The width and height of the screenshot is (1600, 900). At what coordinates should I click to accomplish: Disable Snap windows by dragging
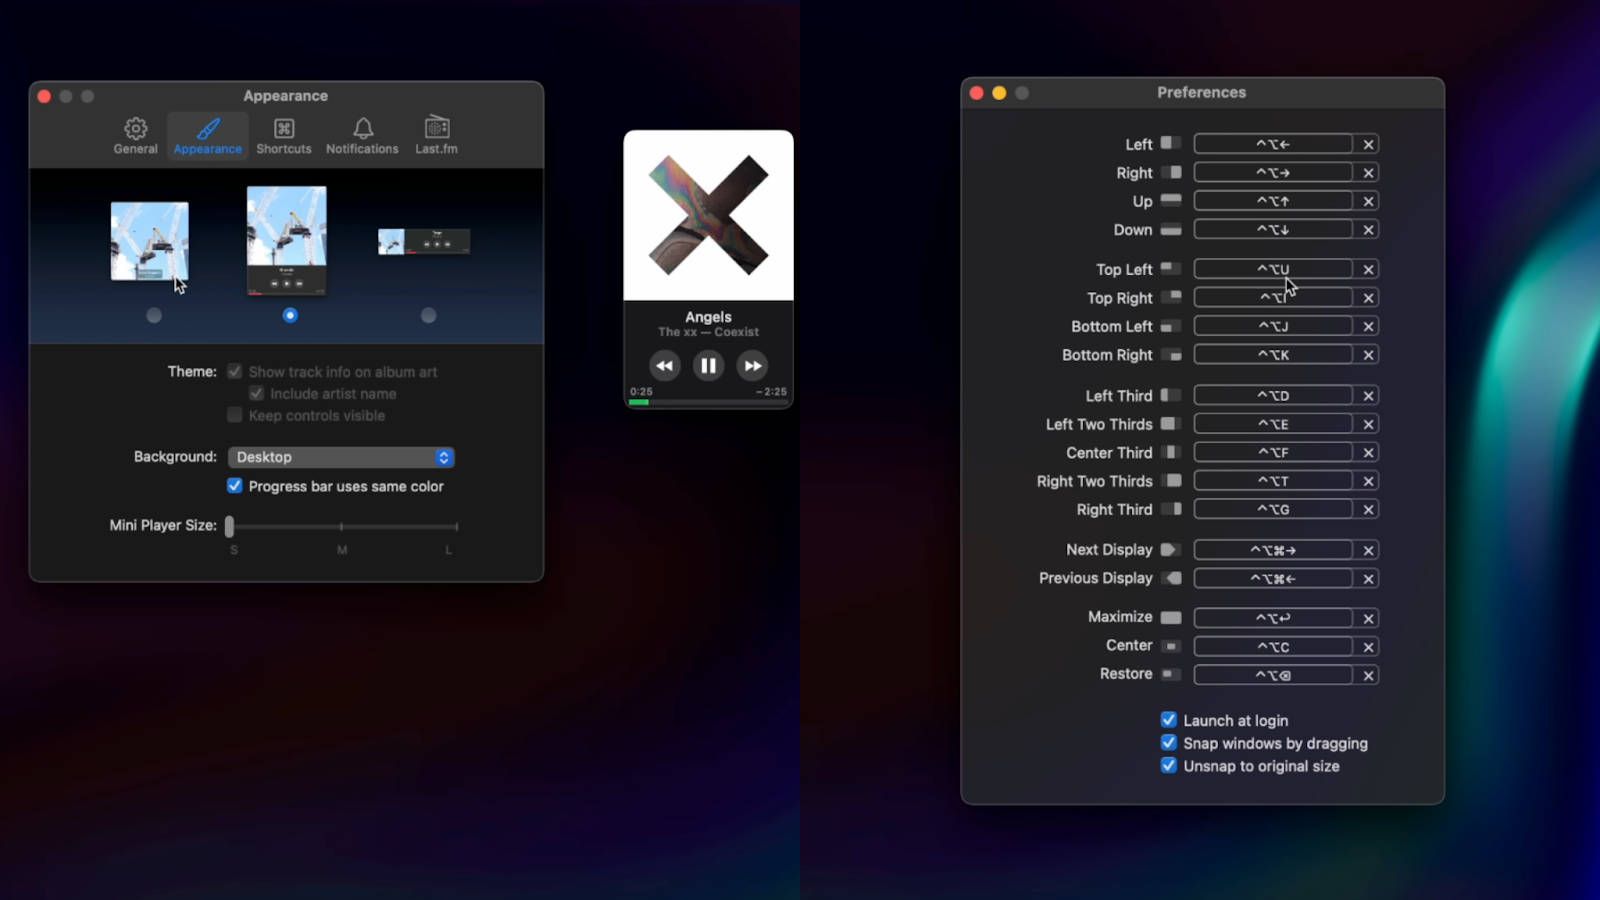coord(1168,743)
